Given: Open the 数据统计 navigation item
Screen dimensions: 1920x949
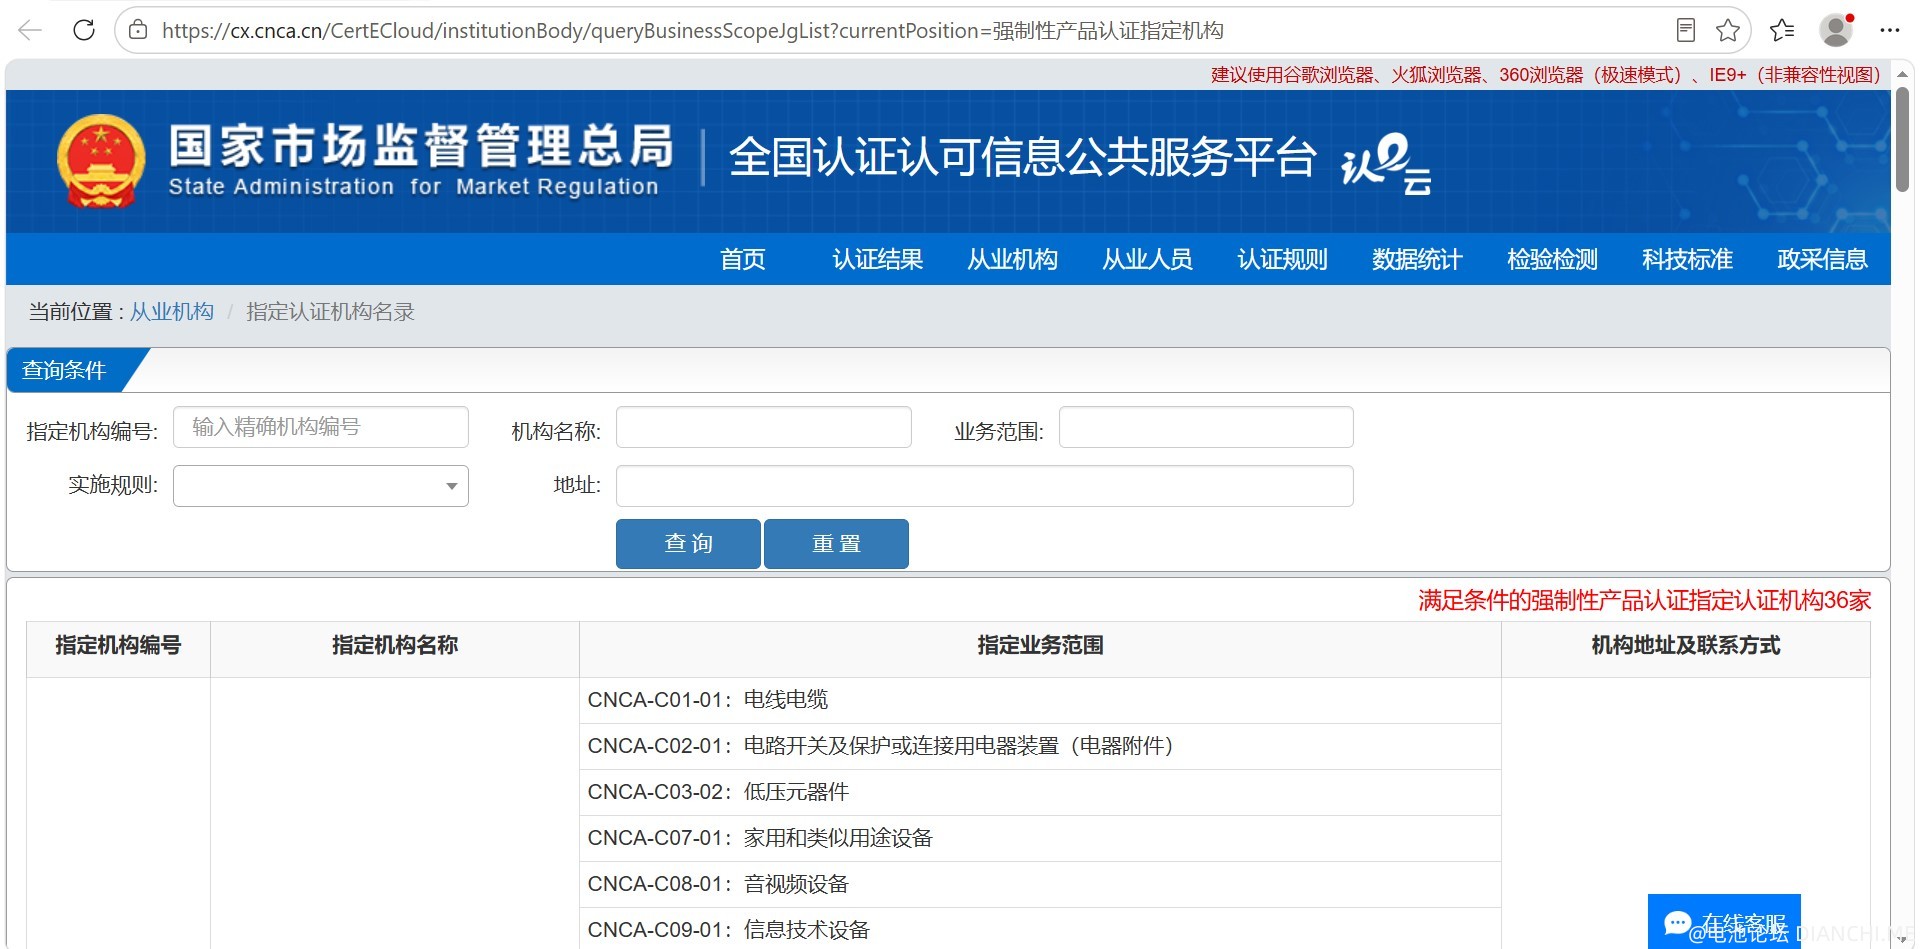Looking at the screenshot, I should click(x=1417, y=259).
